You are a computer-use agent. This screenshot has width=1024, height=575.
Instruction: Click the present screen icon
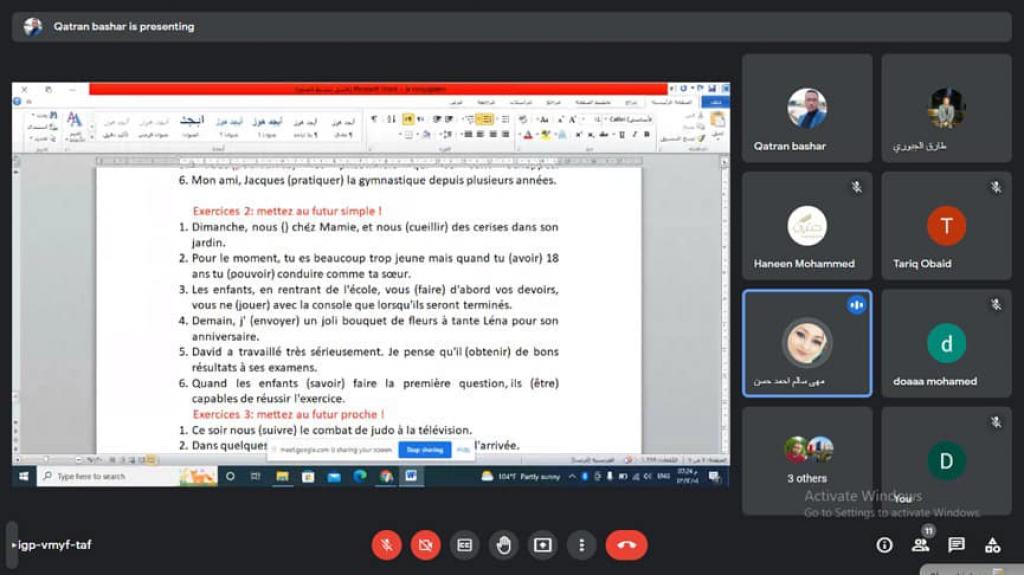[x=542, y=545]
